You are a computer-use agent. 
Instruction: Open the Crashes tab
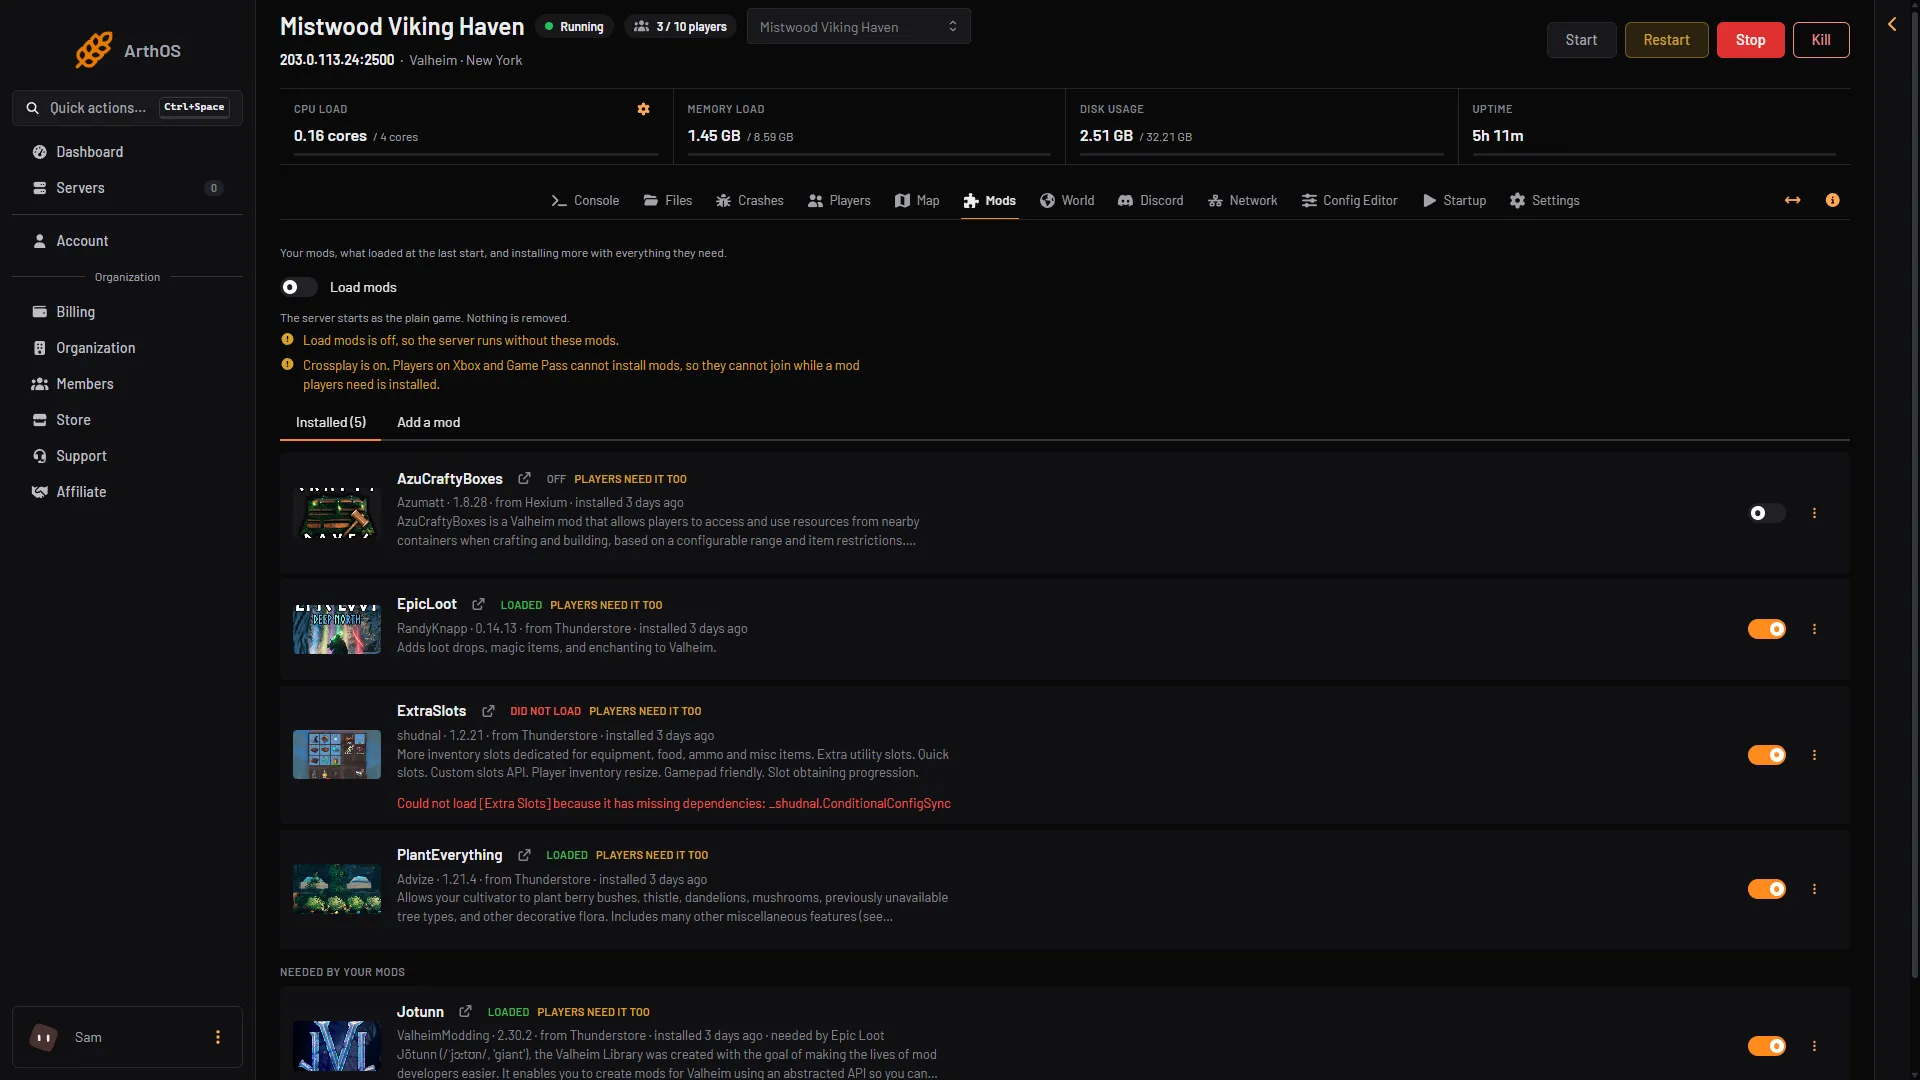(x=749, y=200)
